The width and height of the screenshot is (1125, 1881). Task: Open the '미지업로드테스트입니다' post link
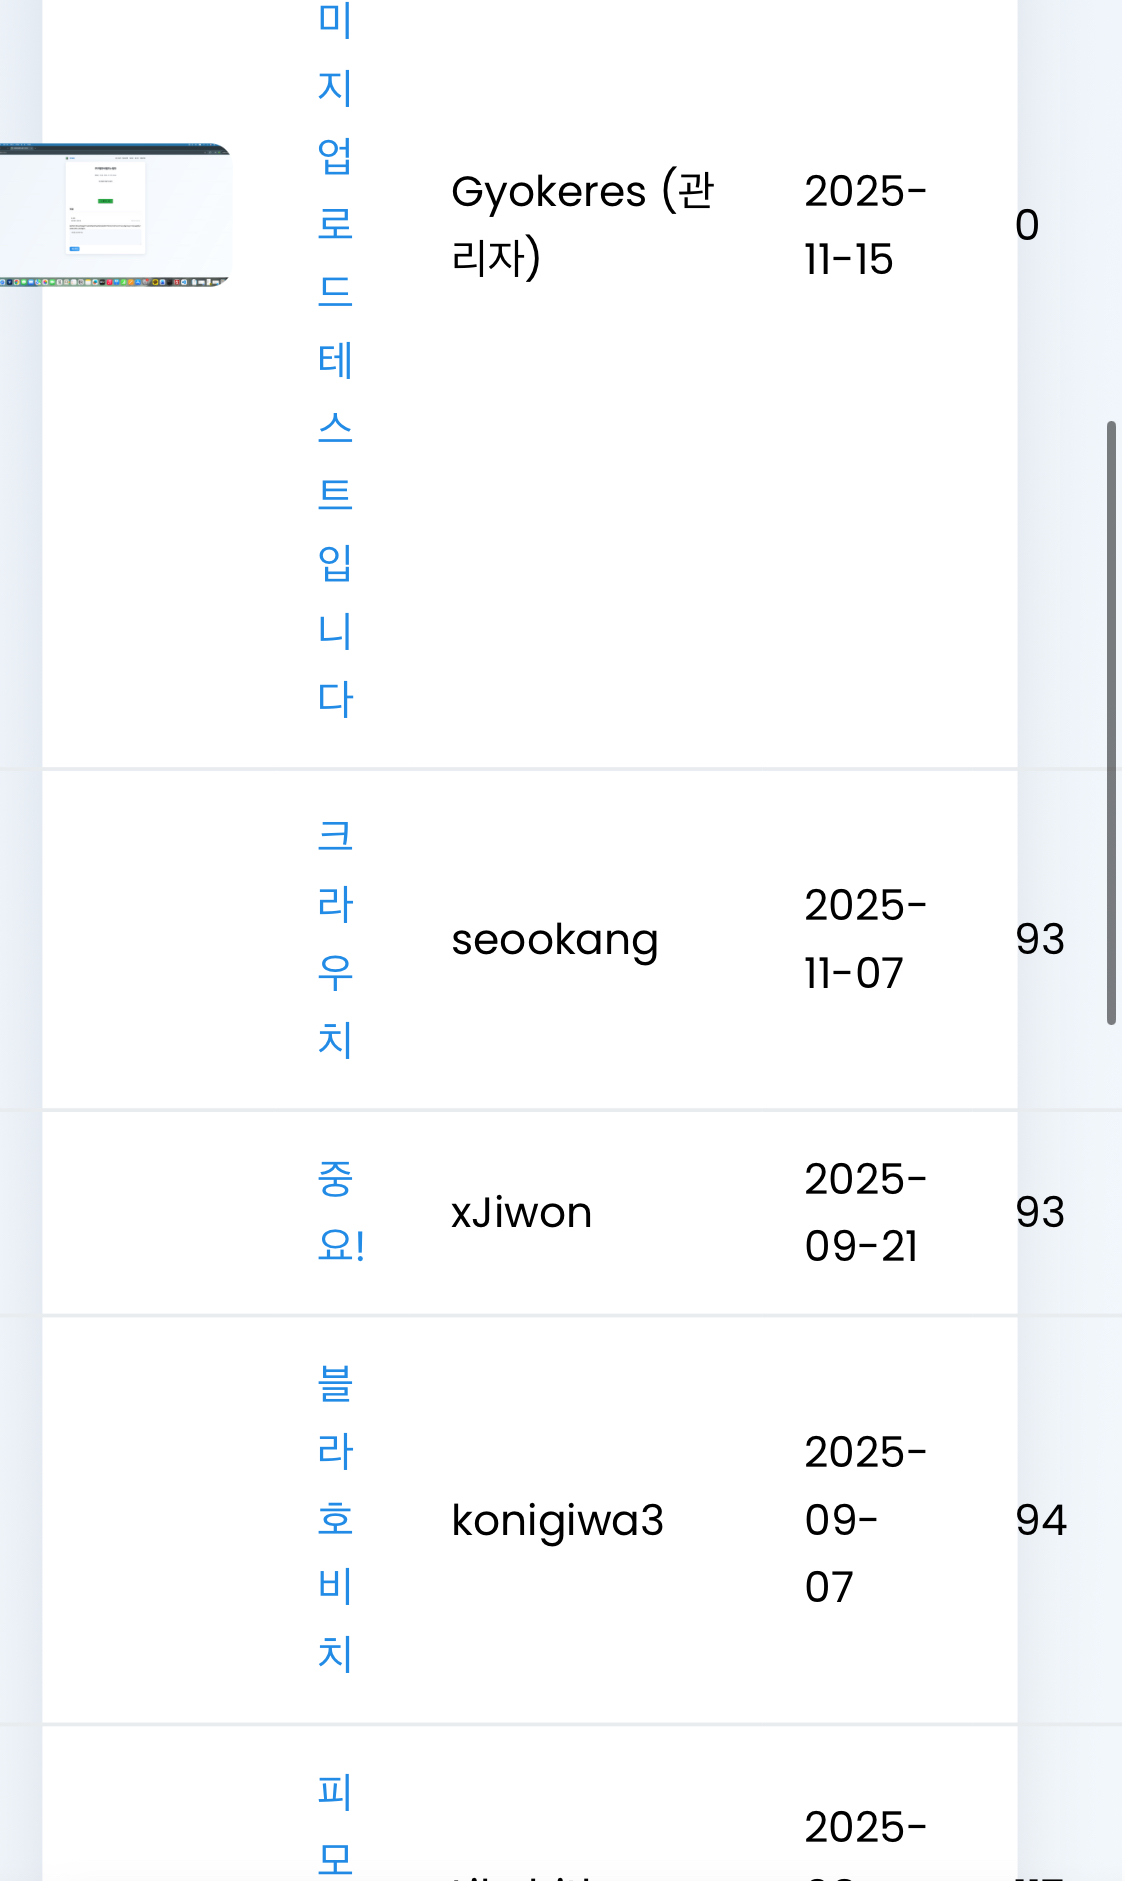pos(335,360)
